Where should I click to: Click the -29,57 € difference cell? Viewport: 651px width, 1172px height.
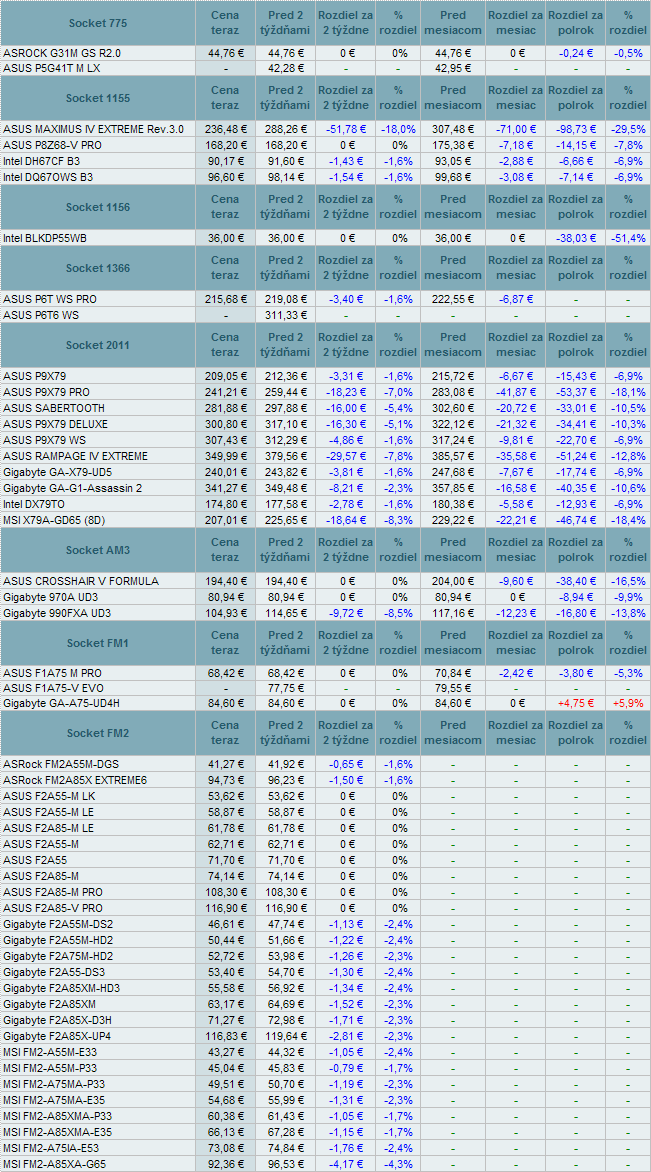pyautogui.click(x=346, y=456)
